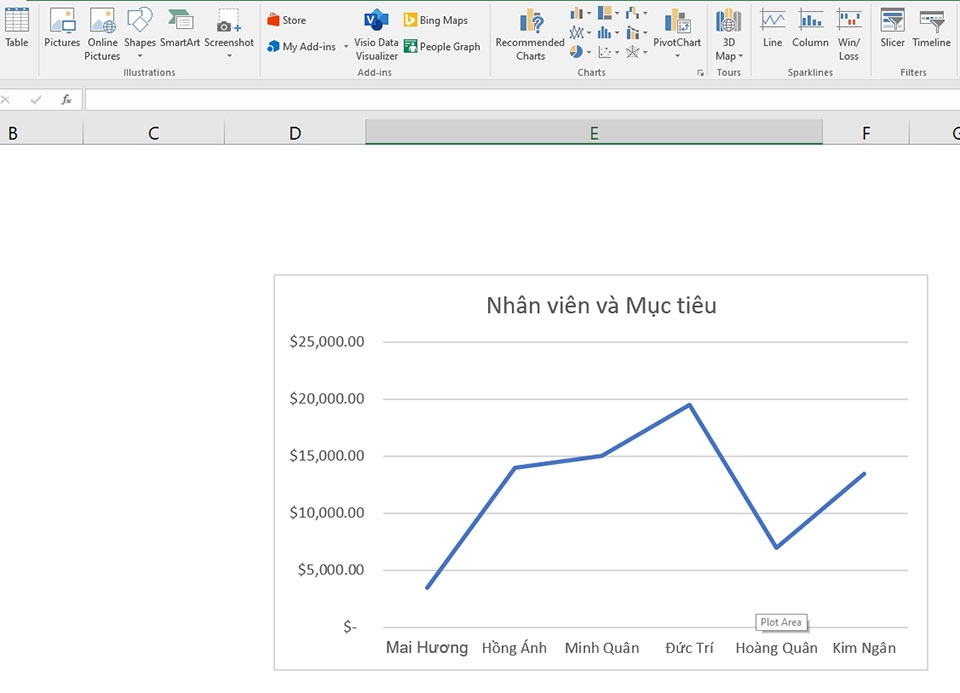Open the Screenshot capture menu
Image resolution: width=960 pixels, height=693 pixels.
click(229, 34)
